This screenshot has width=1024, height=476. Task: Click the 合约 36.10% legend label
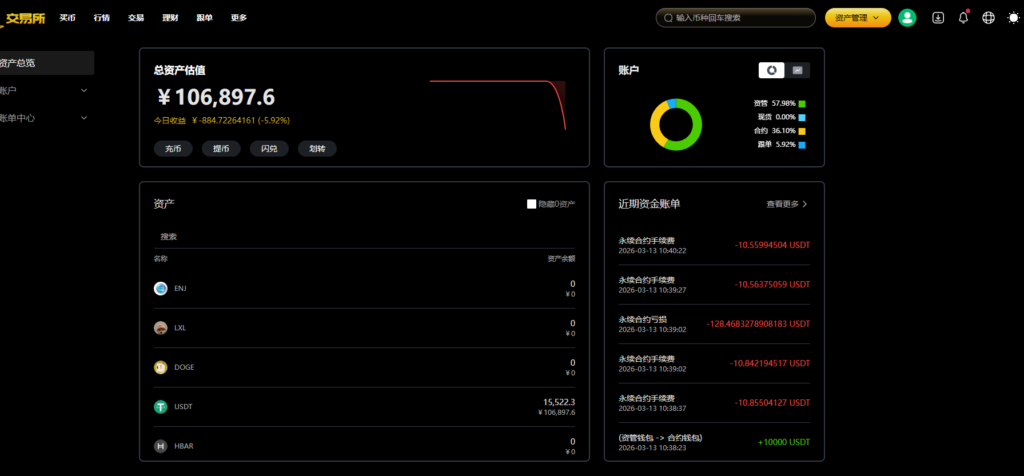coord(775,131)
